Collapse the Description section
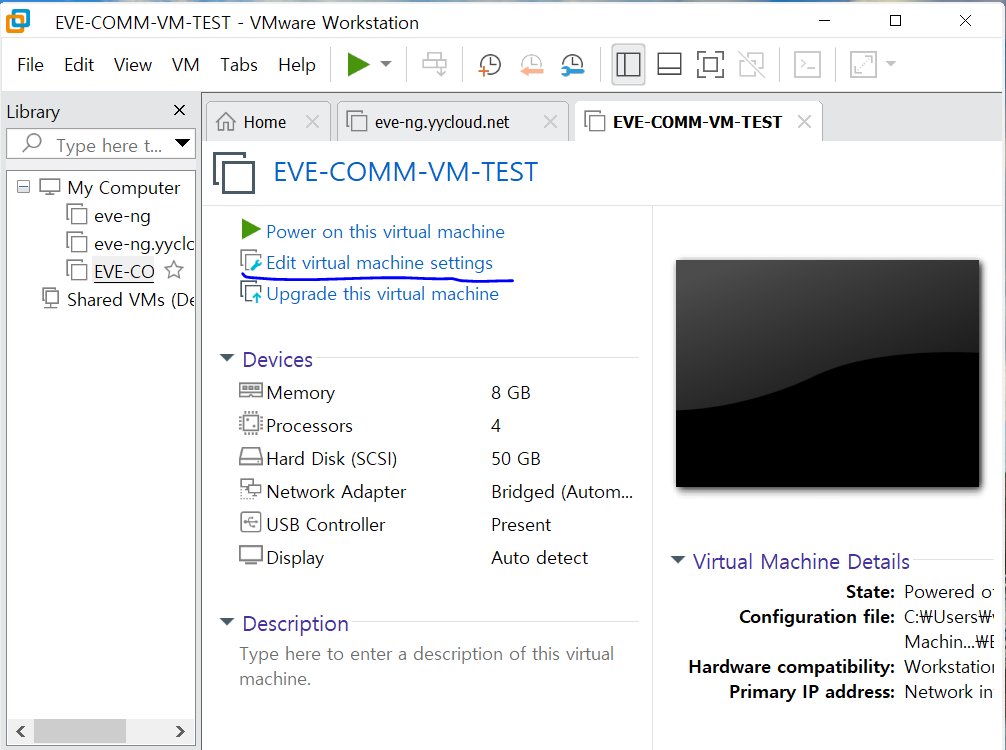The image size is (1006, 750). pos(226,622)
